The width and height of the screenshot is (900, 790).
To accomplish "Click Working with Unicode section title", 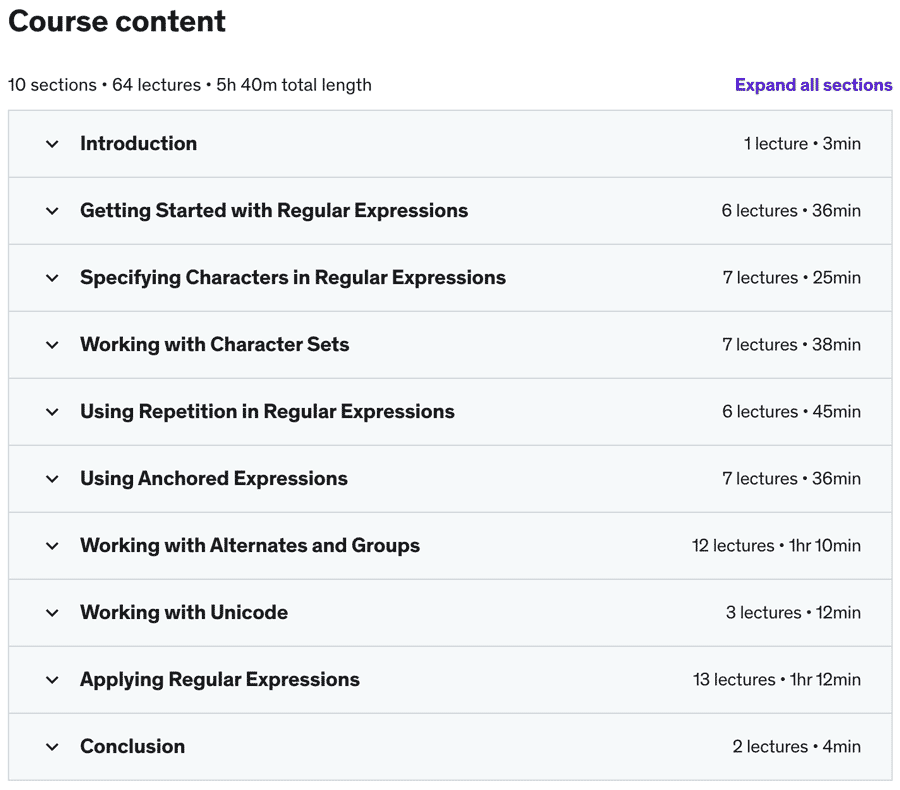I will point(184,613).
